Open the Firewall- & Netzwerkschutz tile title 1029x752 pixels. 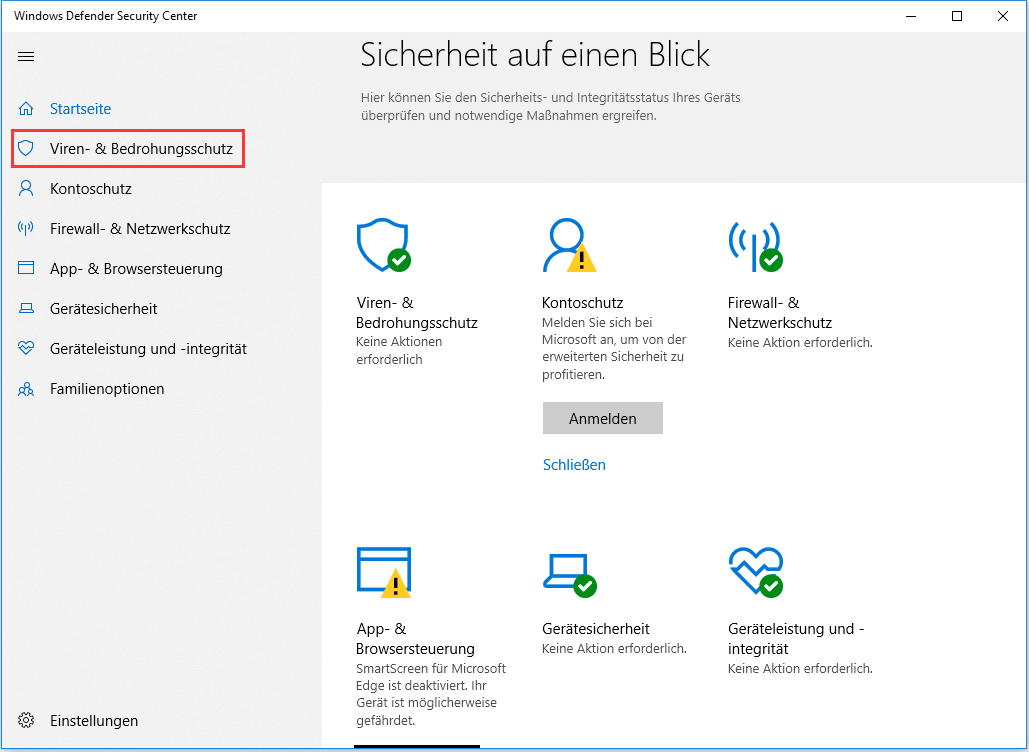(x=780, y=312)
